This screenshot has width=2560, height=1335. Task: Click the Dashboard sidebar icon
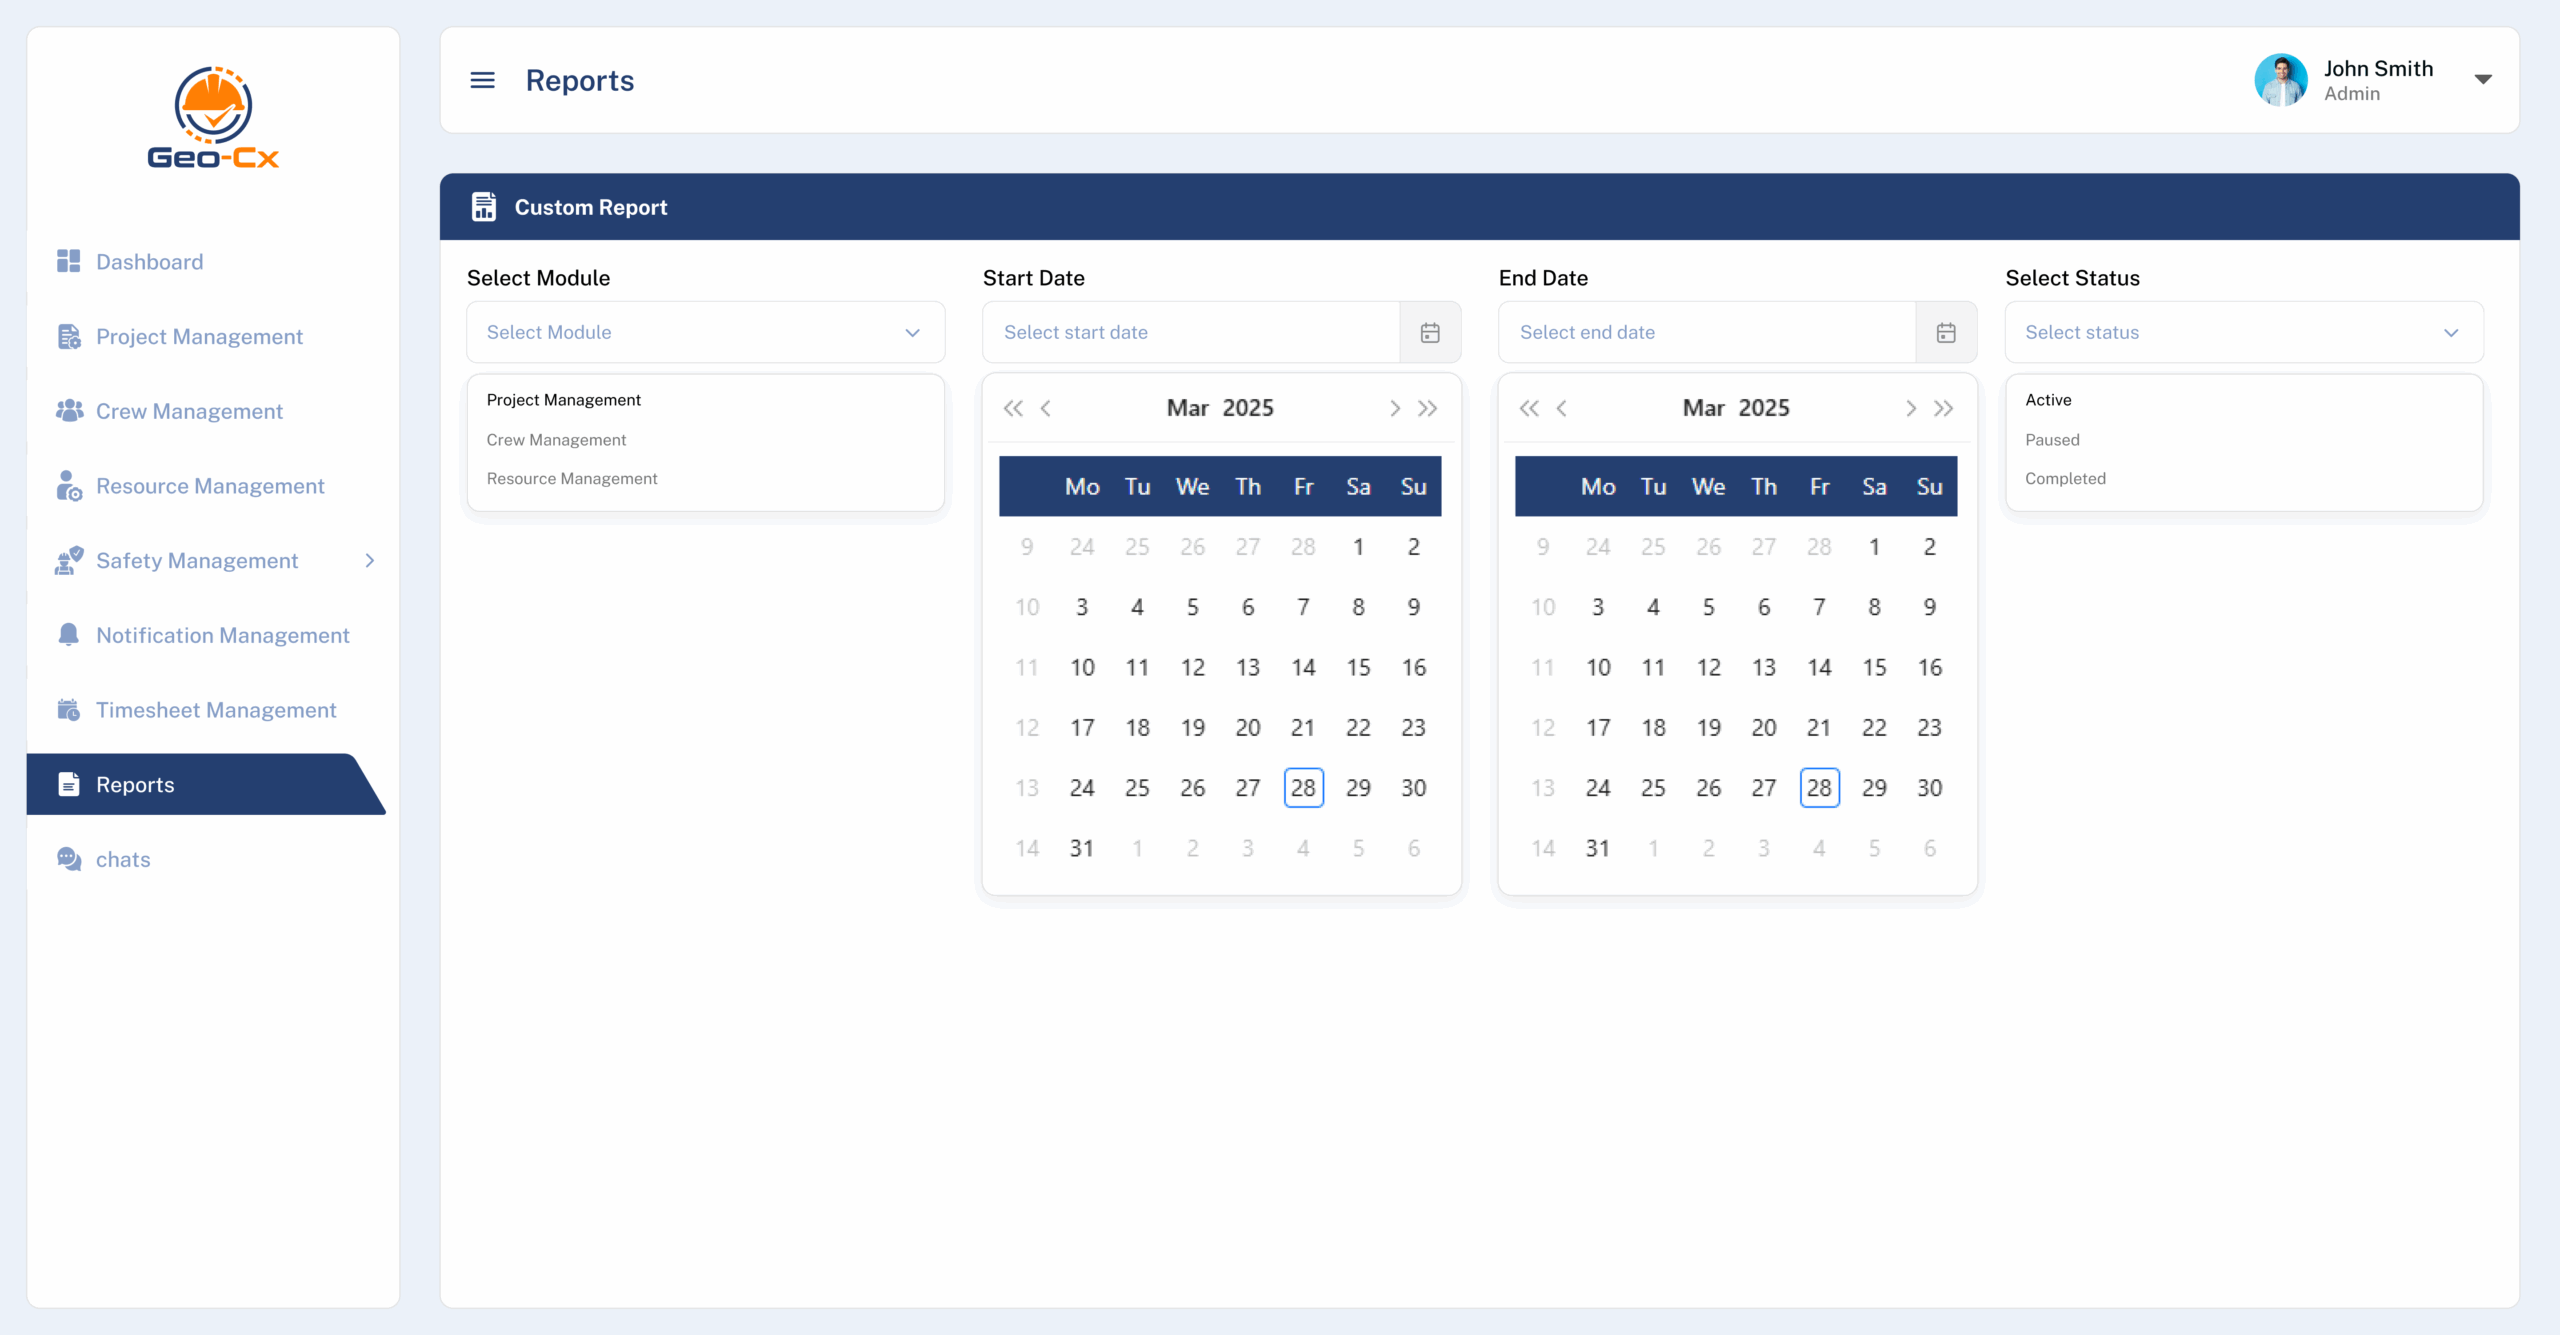pos(68,261)
